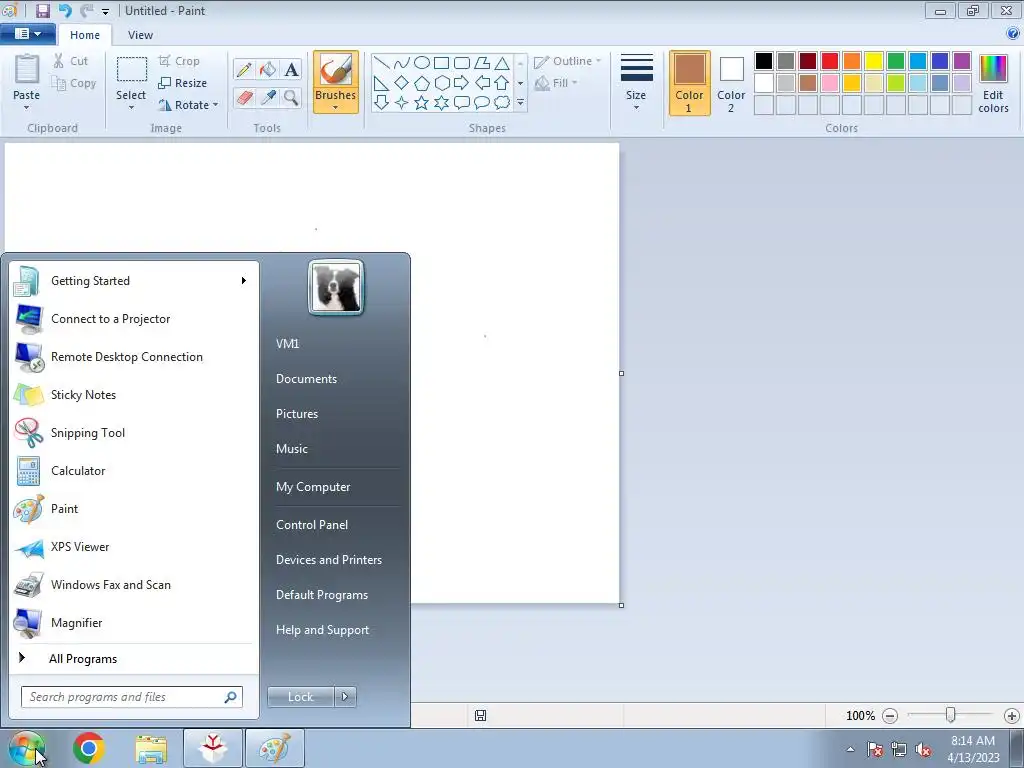
Task: Open Calculator from Start menu
Action: (x=134, y=471)
